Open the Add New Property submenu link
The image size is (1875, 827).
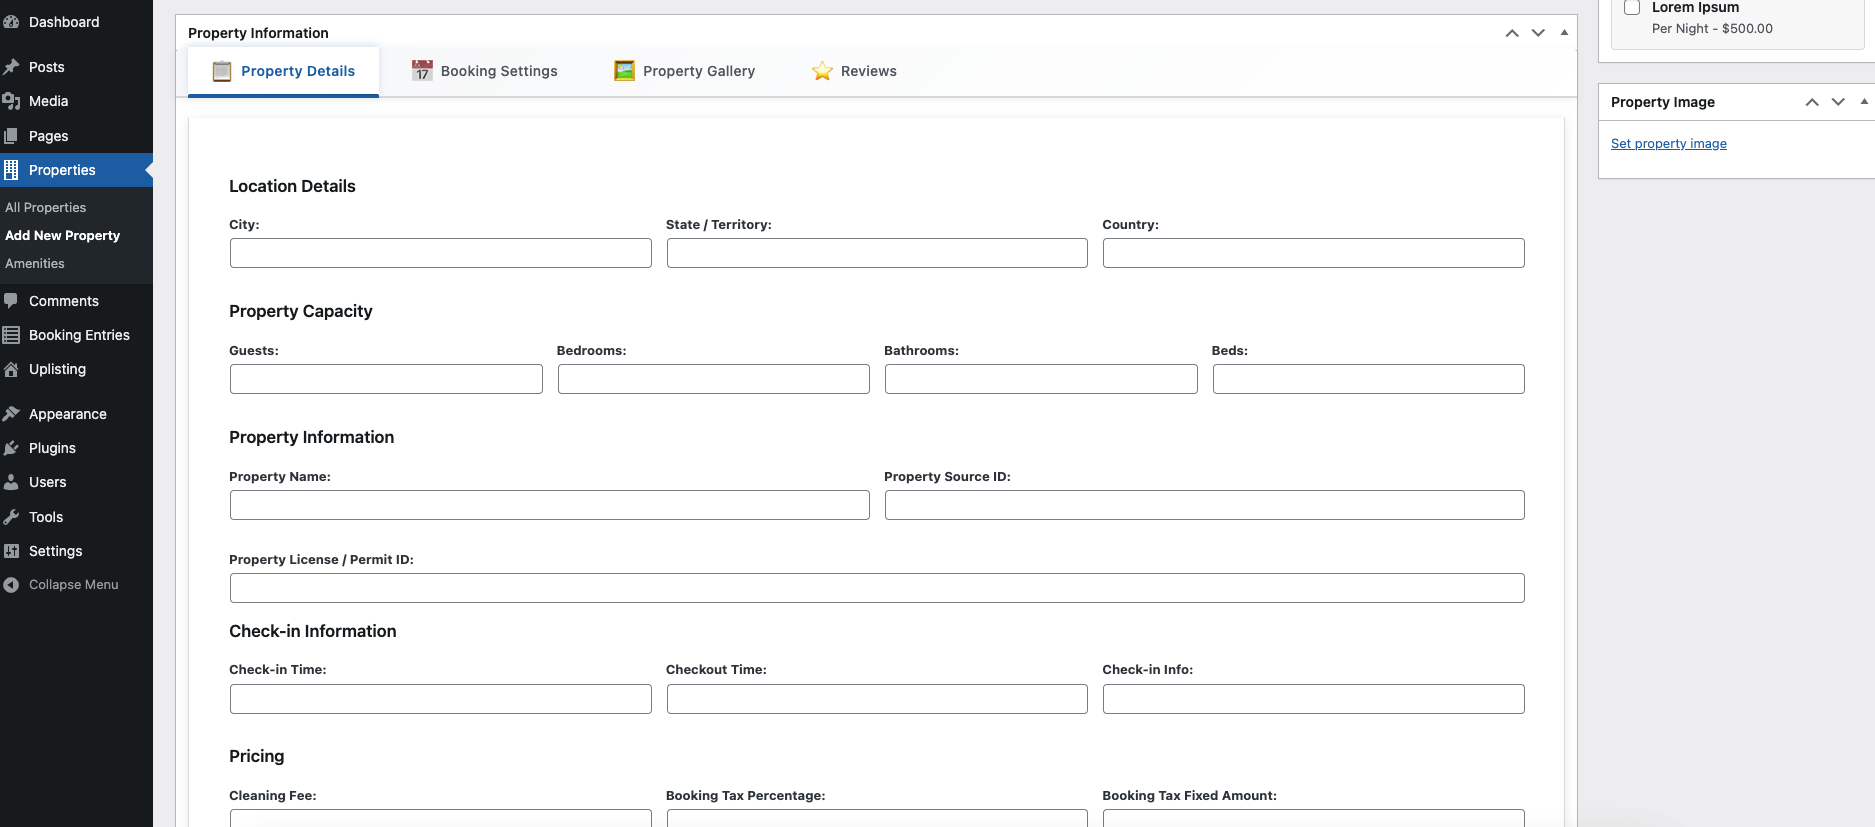pos(62,235)
